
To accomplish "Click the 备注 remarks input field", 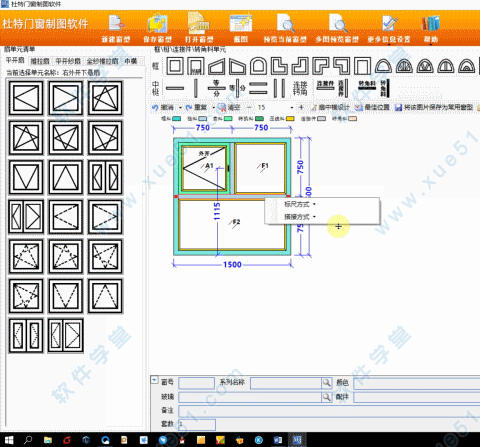I will click(330, 410).
